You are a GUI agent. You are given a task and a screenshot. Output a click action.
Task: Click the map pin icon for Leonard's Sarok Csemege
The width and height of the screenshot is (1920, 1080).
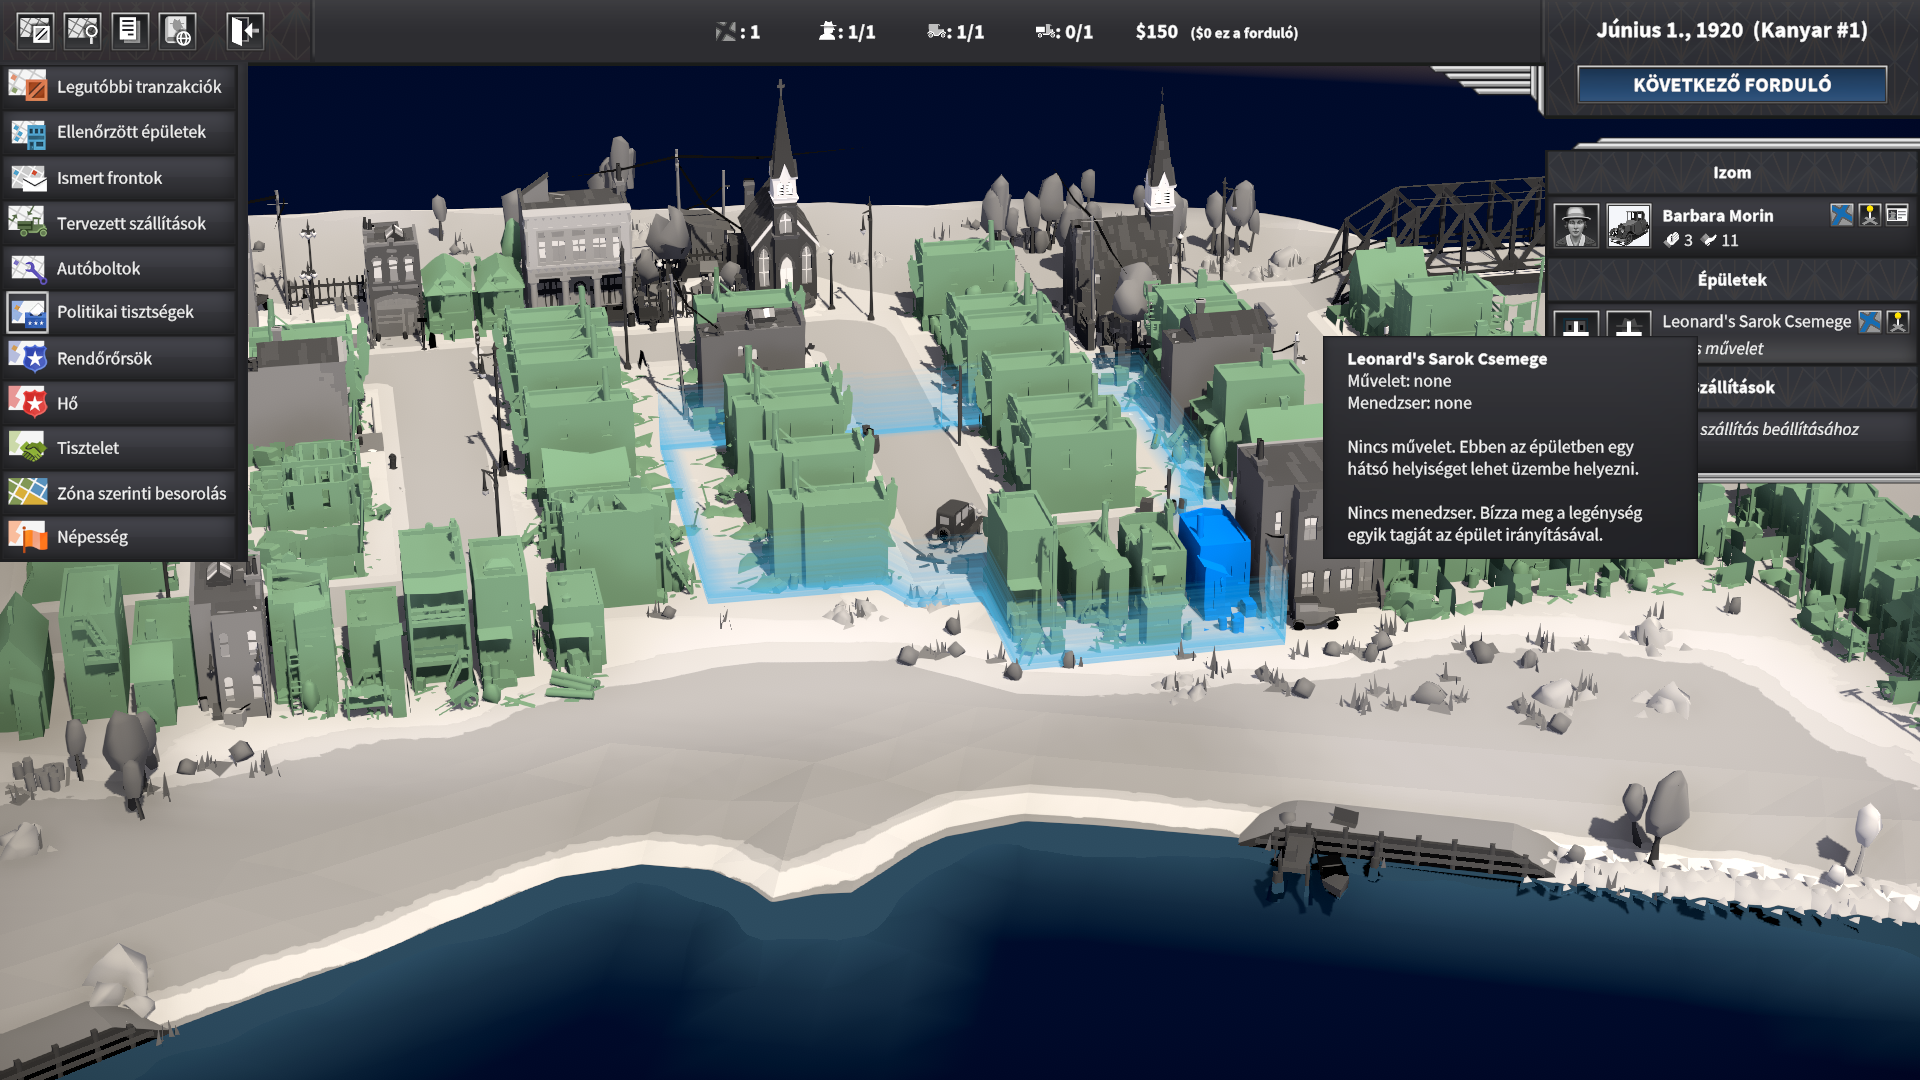tap(1897, 321)
